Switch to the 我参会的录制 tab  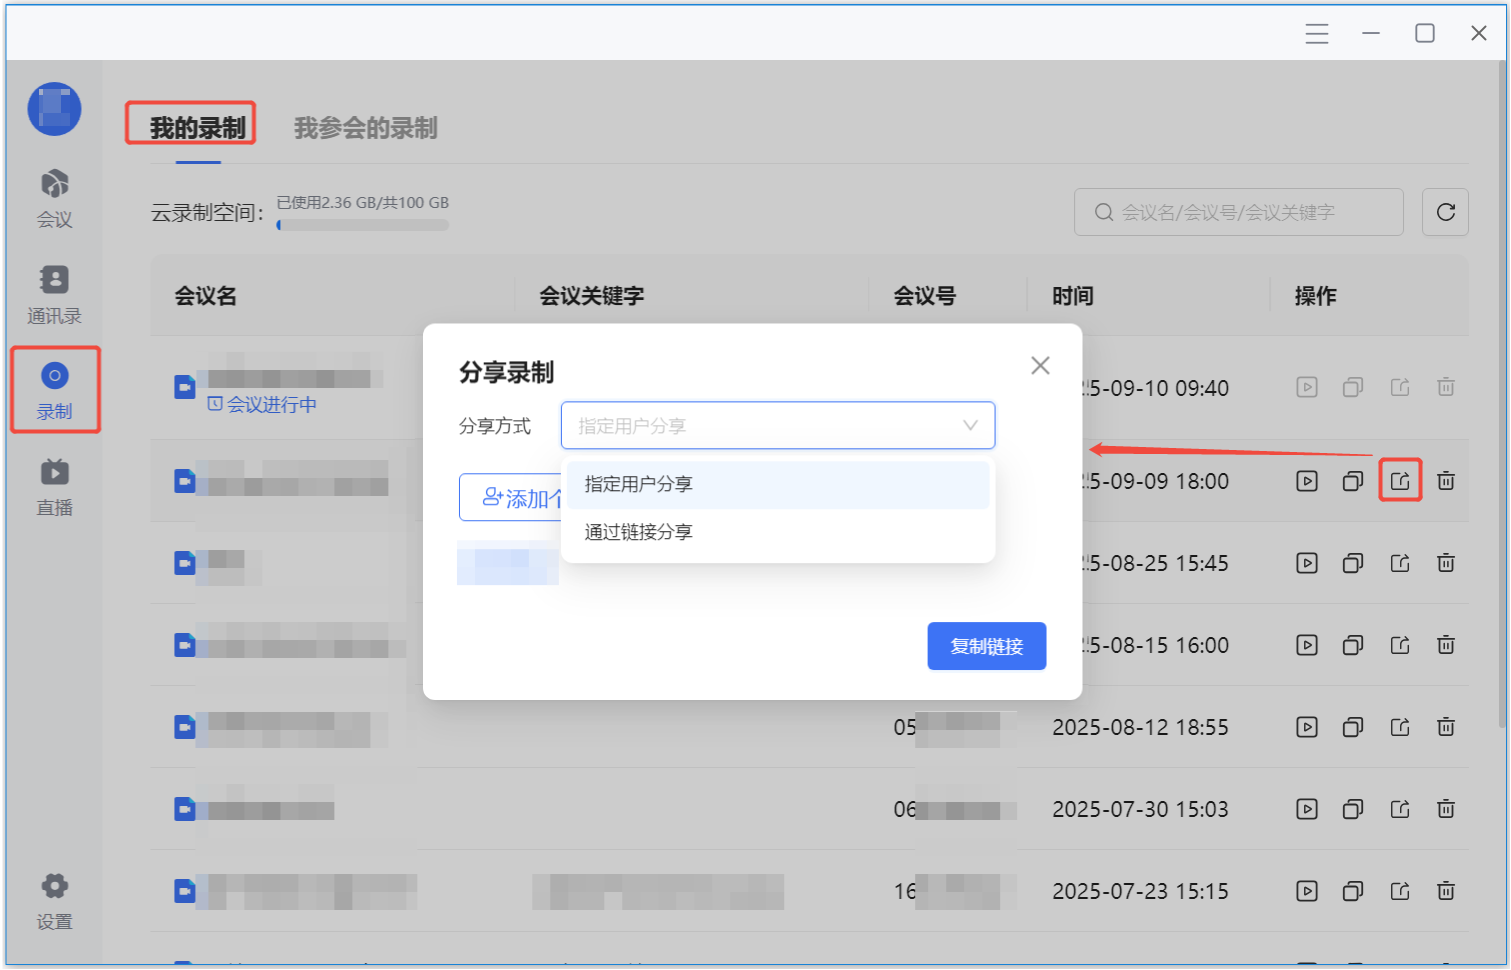click(x=365, y=128)
